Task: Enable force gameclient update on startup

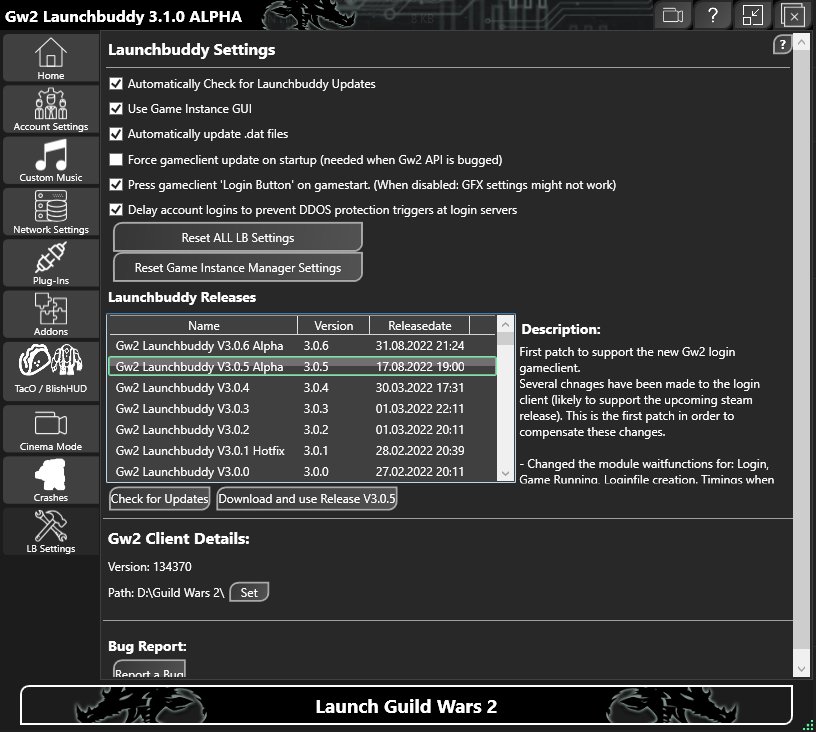Action: [x=116, y=160]
